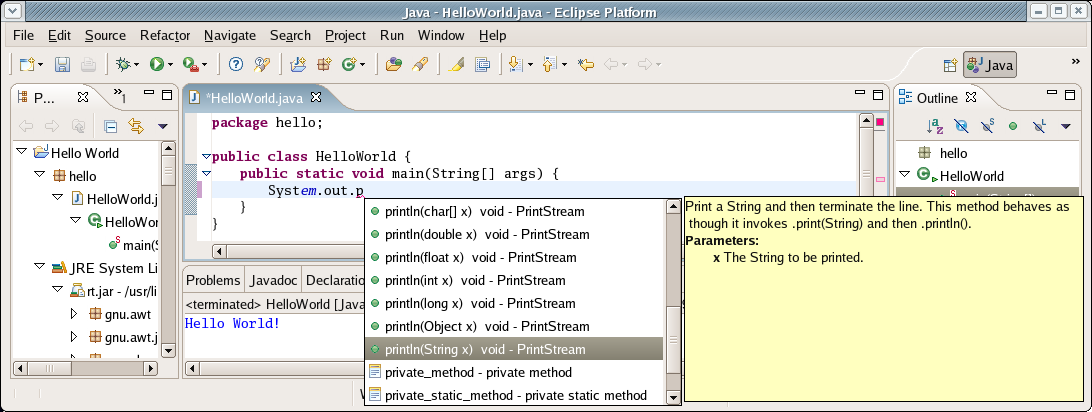This screenshot has width=1092, height=412.
Task: Click the Open Perspective icon
Action: coord(951,65)
